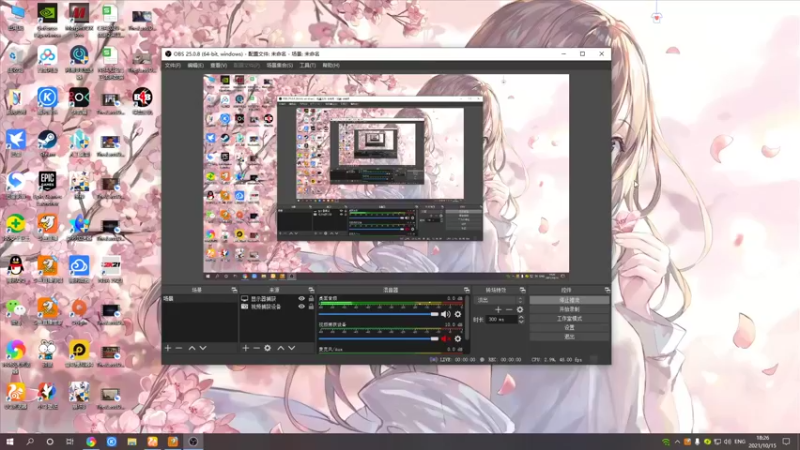Open File Explorer from the taskbar
Screen dimensions: 800x450
(x=132, y=442)
